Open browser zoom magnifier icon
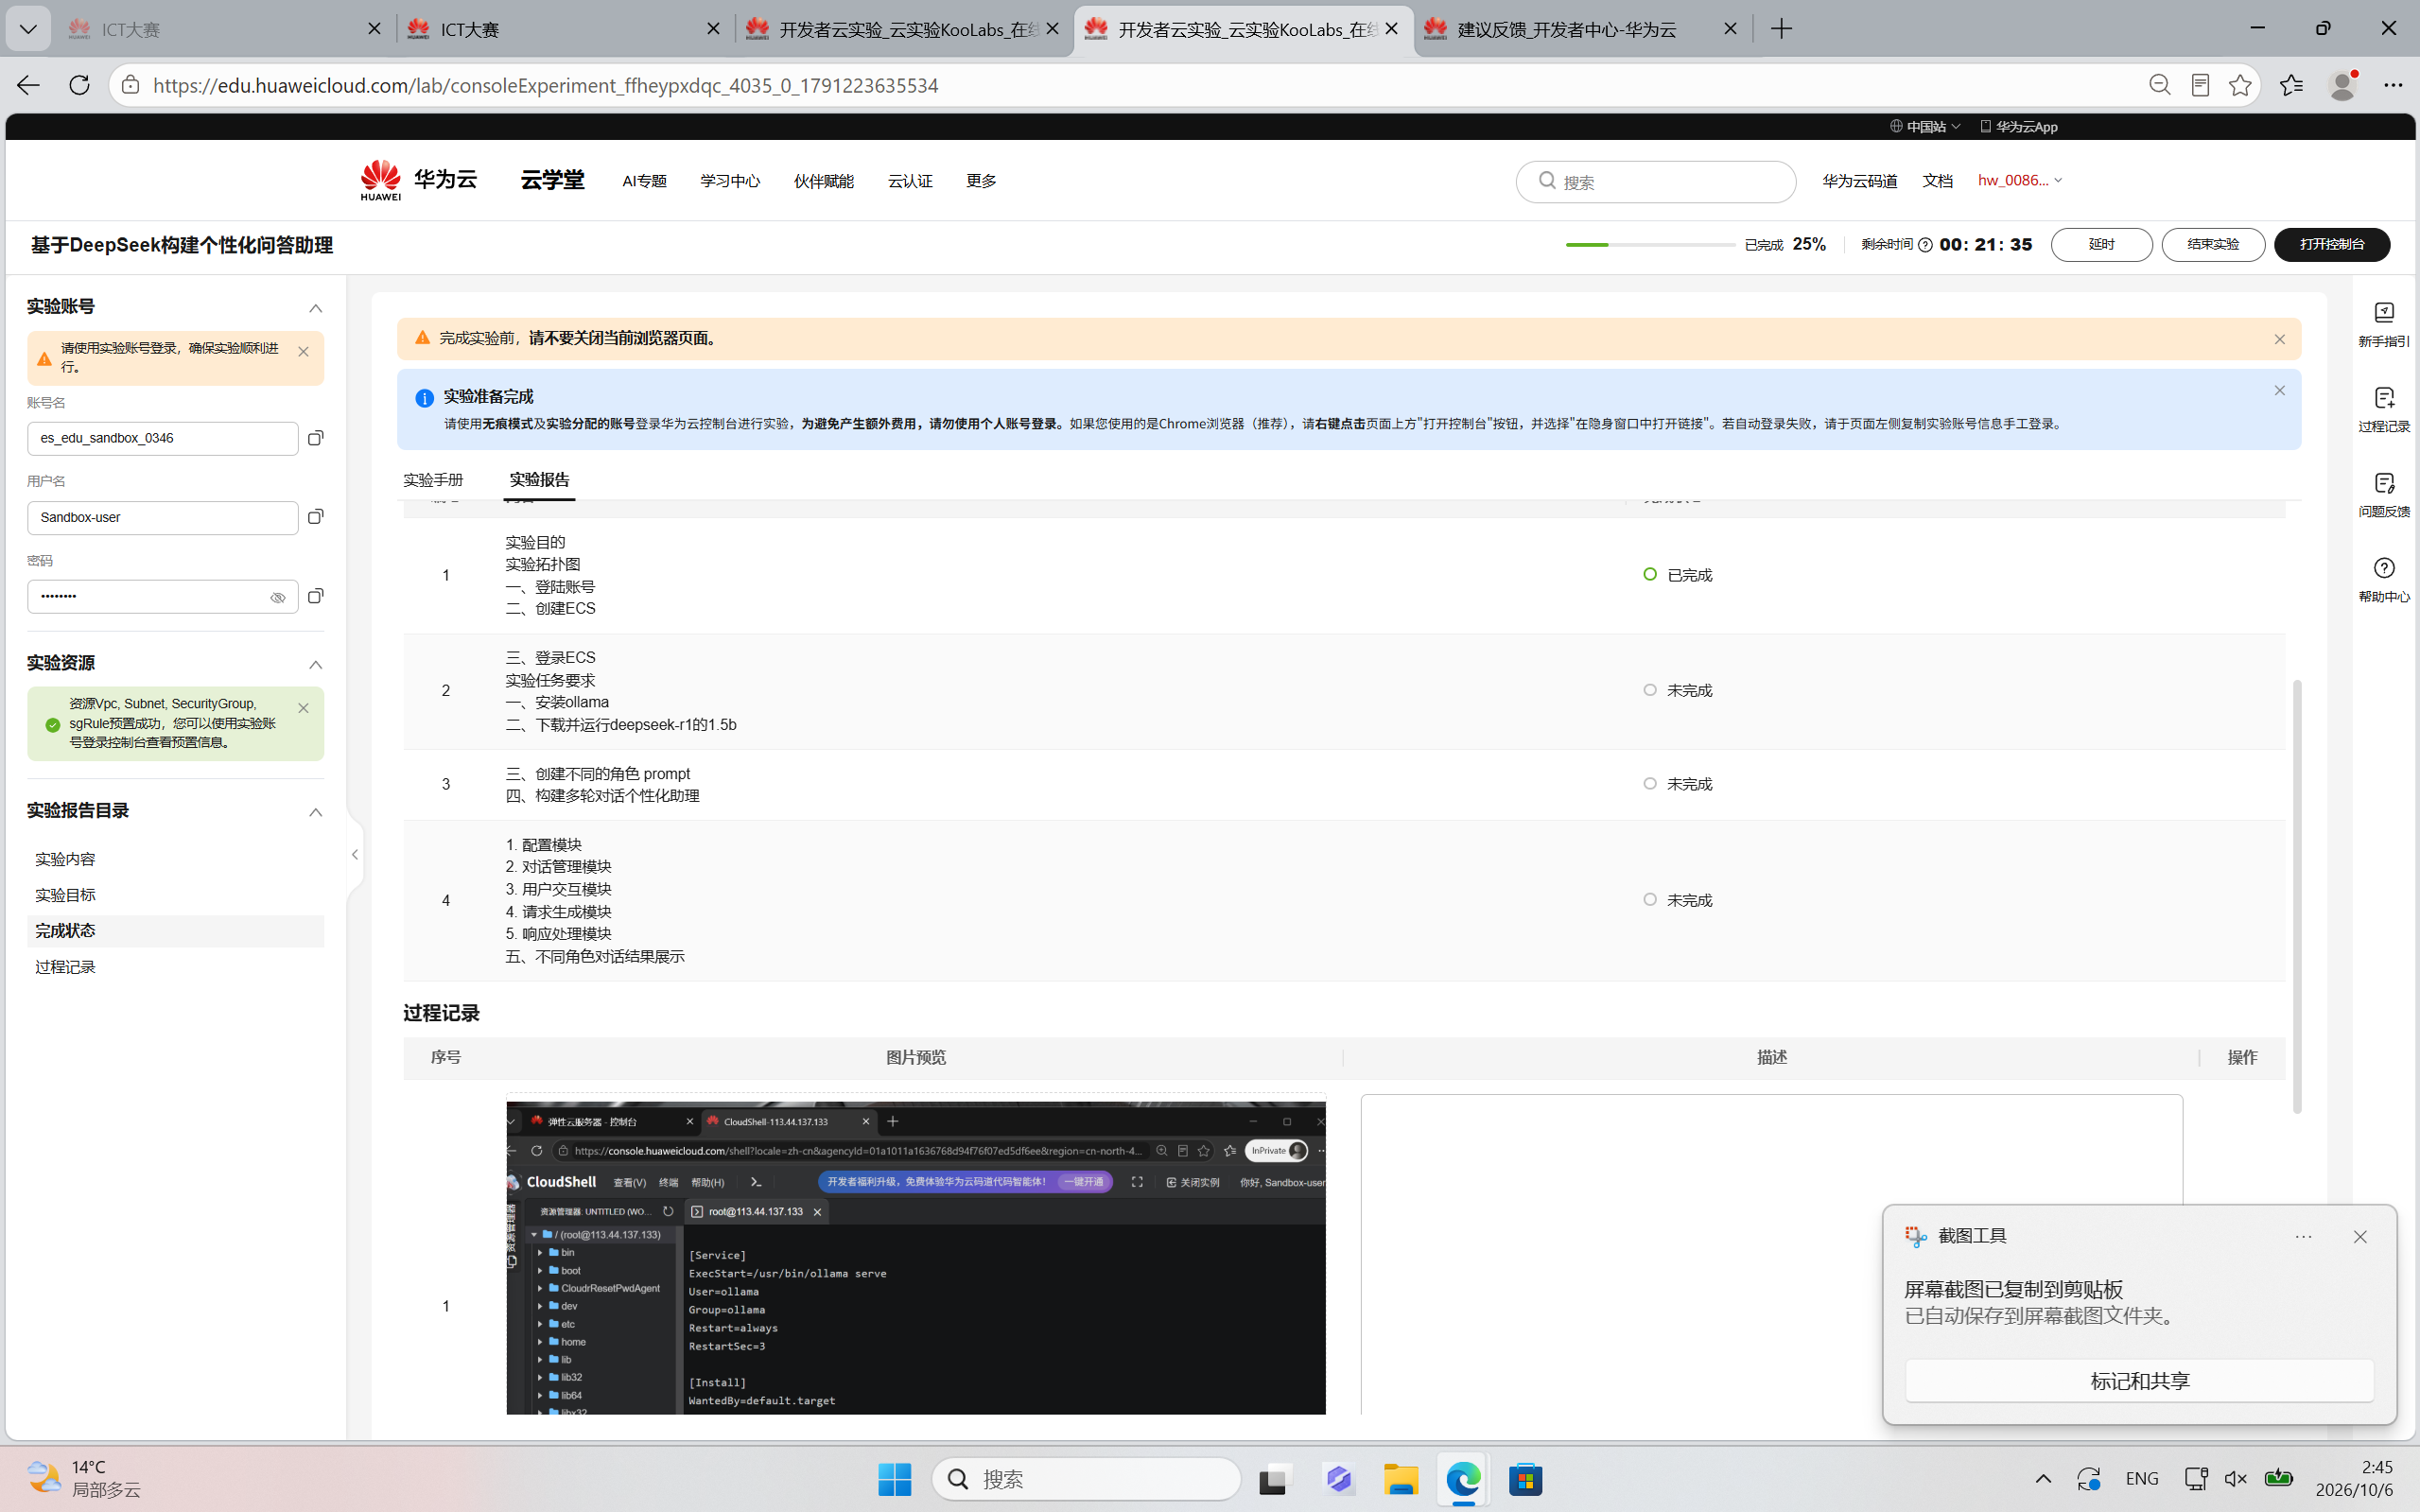The height and width of the screenshot is (1512, 2420). coord(2159,85)
